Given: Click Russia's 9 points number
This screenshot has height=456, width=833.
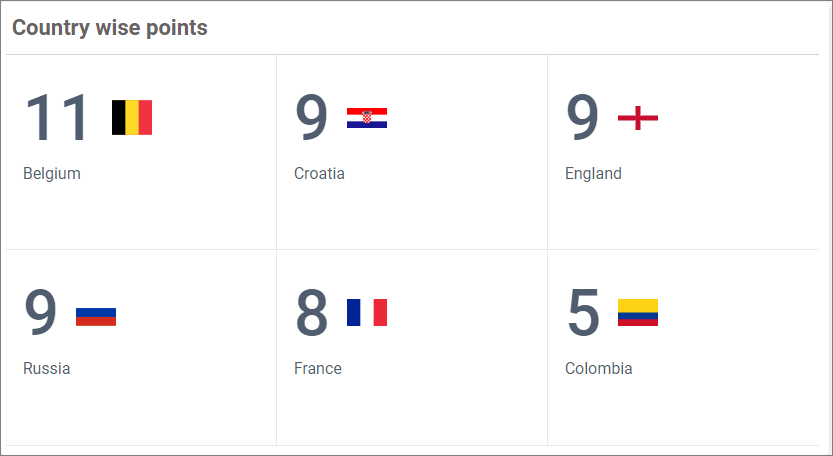Looking at the screenshot, I should pos(41,313).
